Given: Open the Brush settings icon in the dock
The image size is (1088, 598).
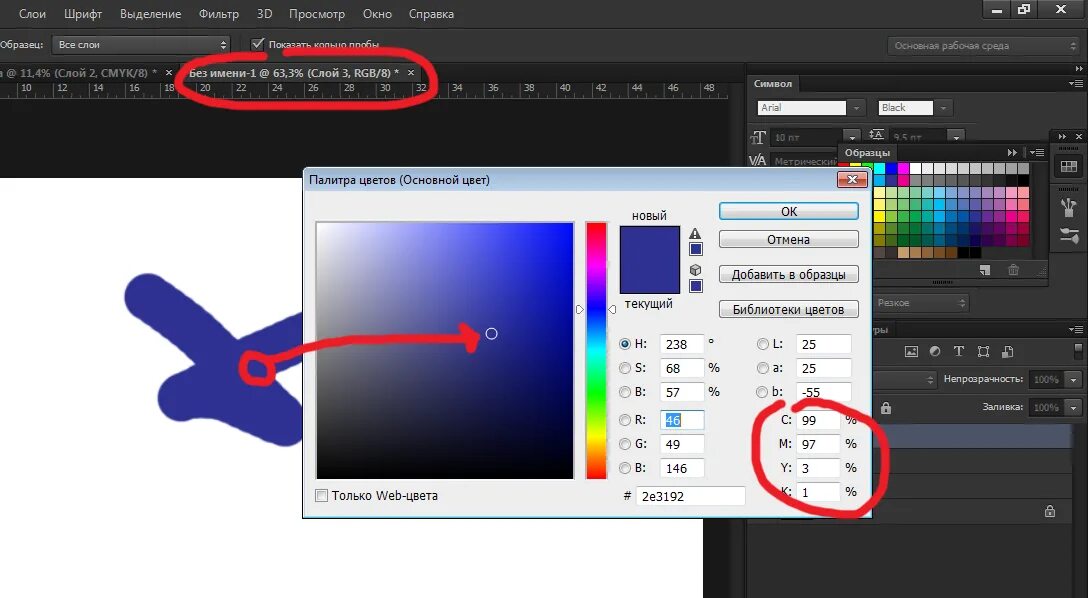Looking at the screenshot, I should tap(1069, 236).
